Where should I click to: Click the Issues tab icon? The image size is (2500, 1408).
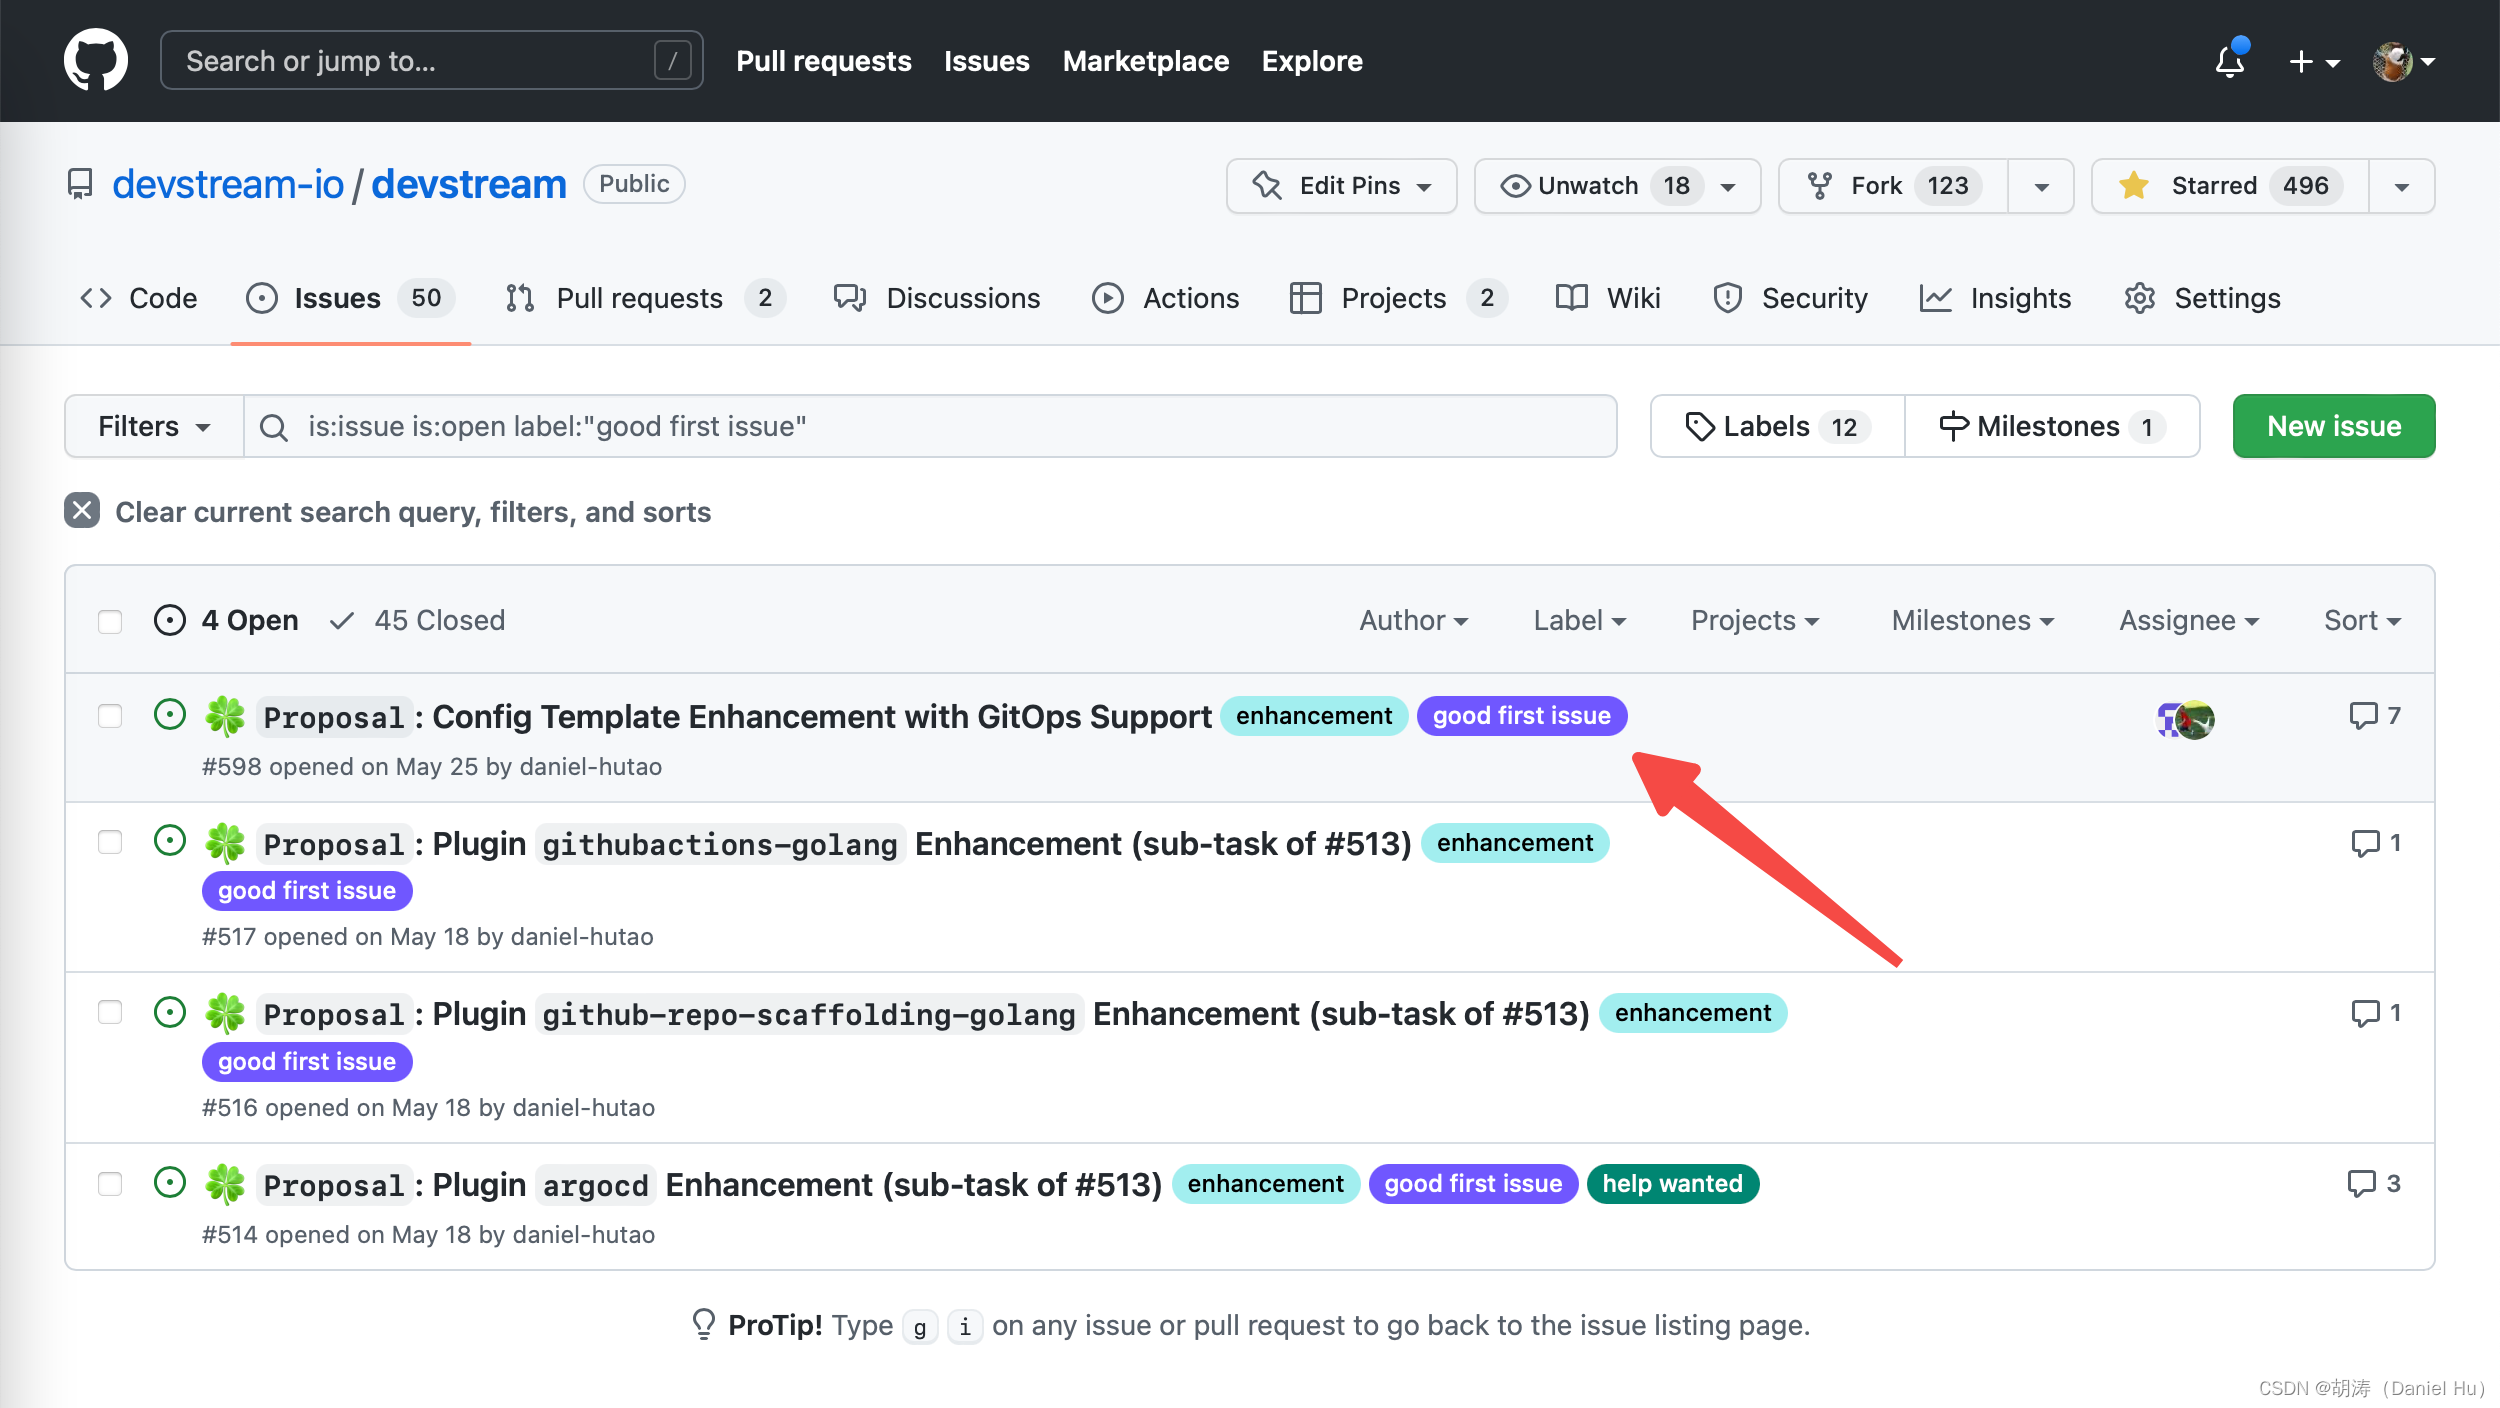[261, 297]
